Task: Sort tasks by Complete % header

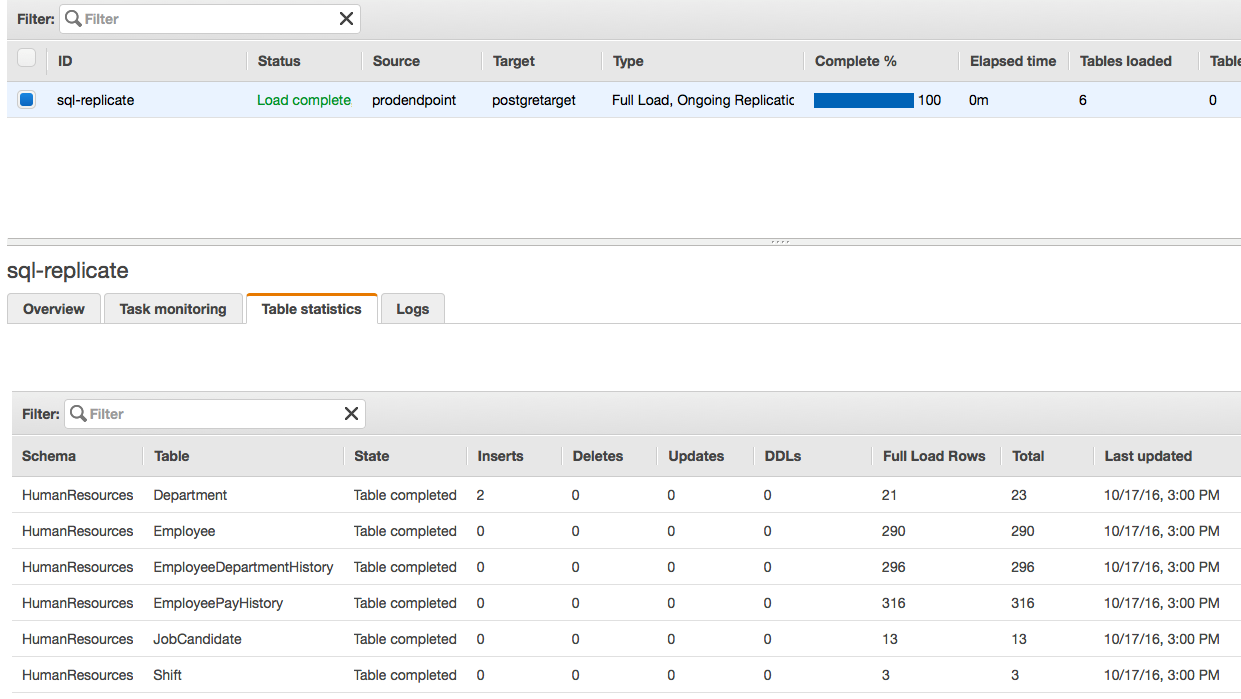Action: [x=855, y=61]
